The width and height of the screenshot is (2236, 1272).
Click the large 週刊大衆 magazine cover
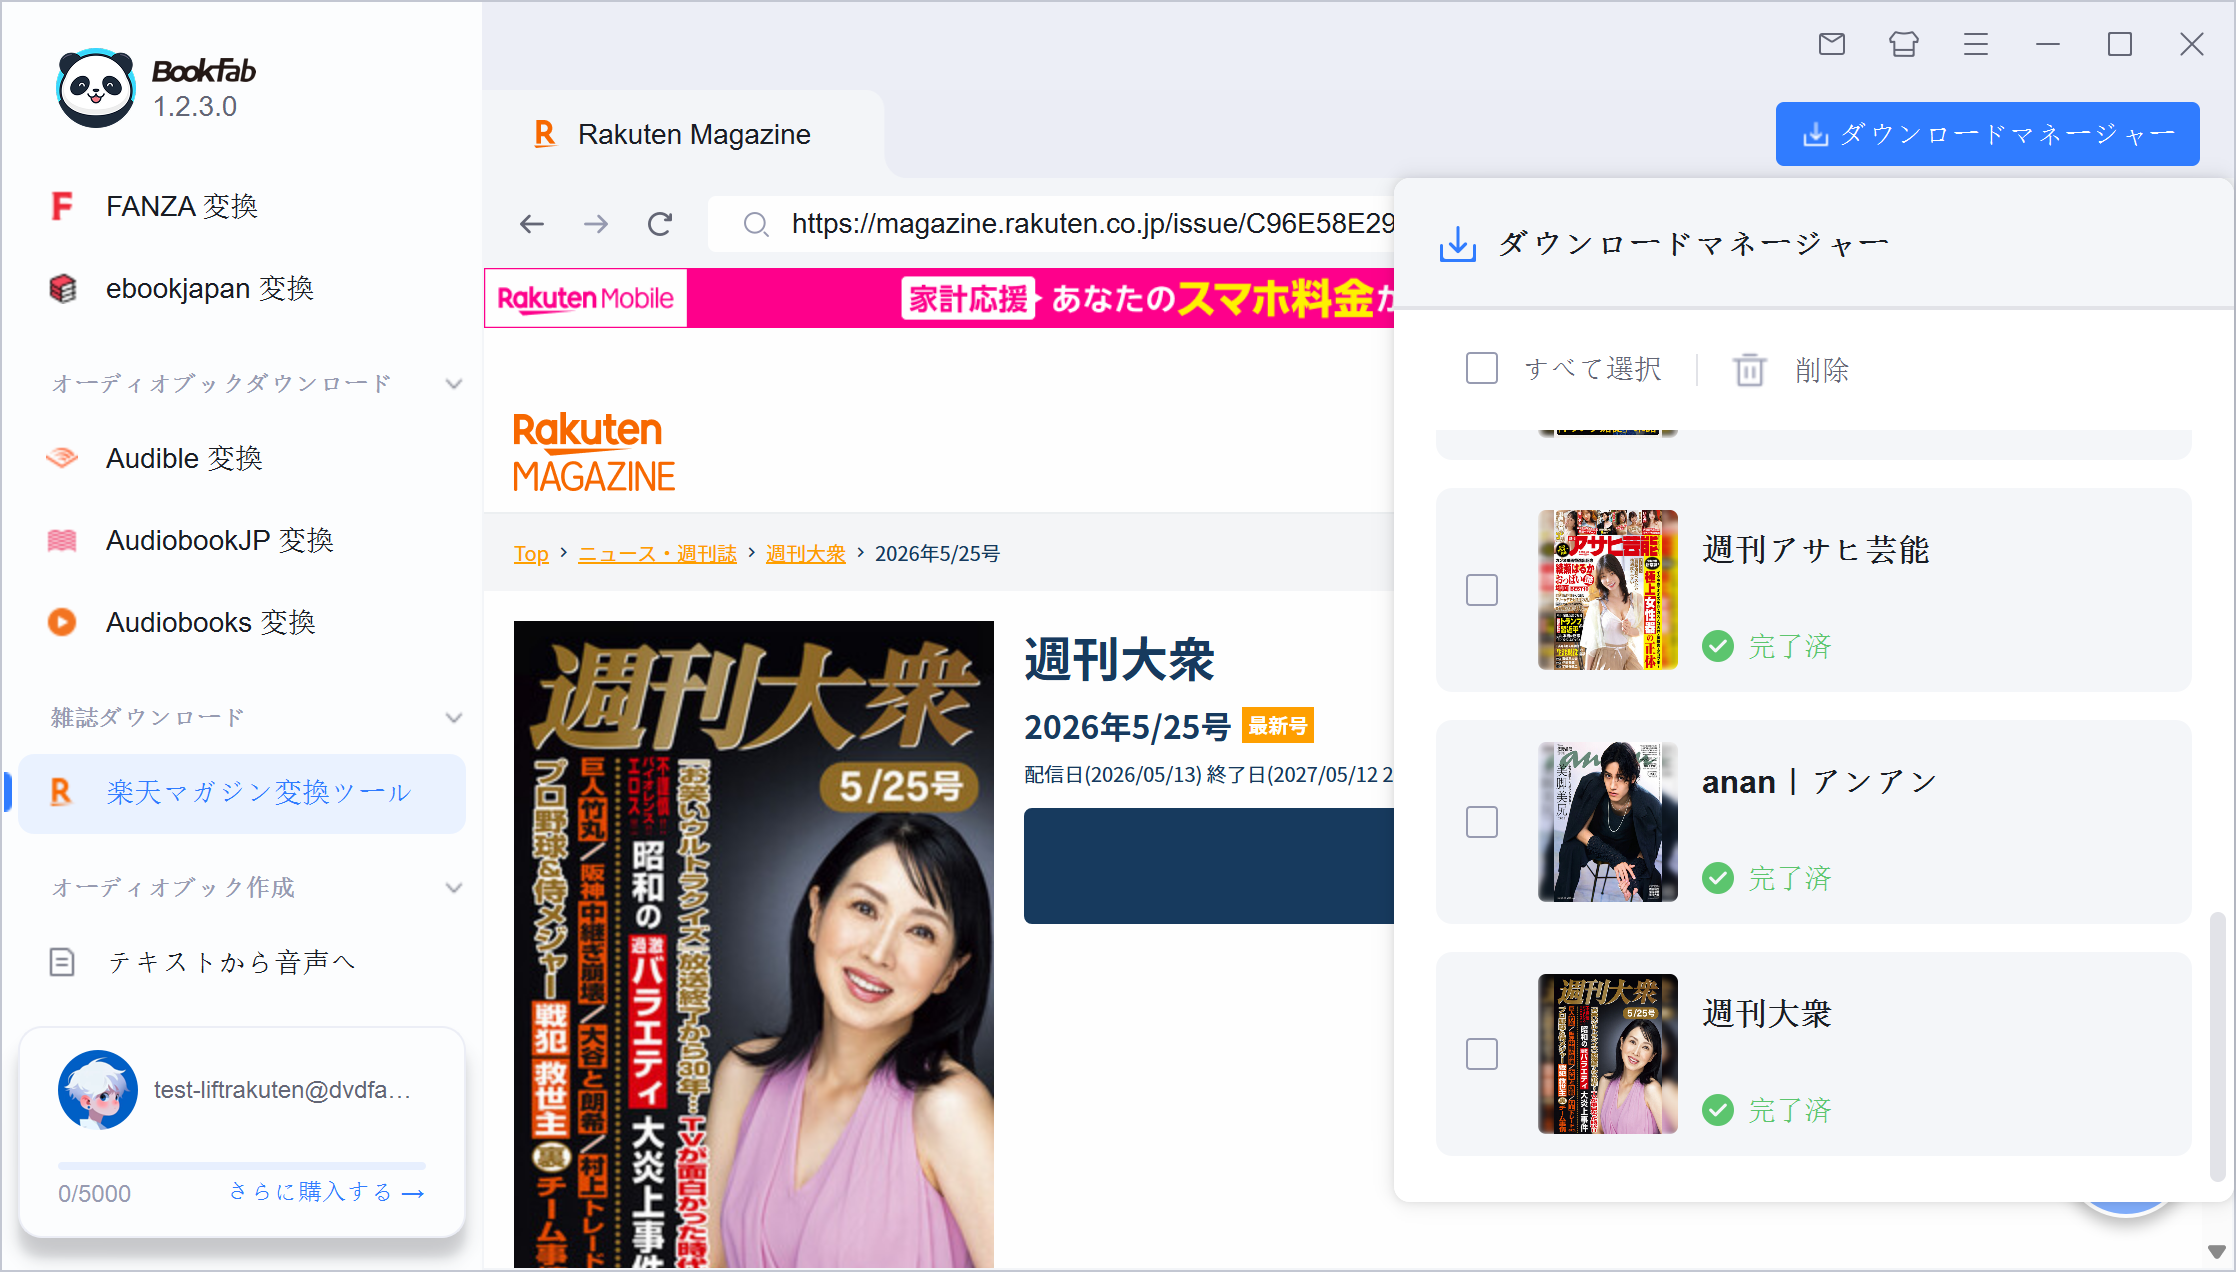pos(754,944)
